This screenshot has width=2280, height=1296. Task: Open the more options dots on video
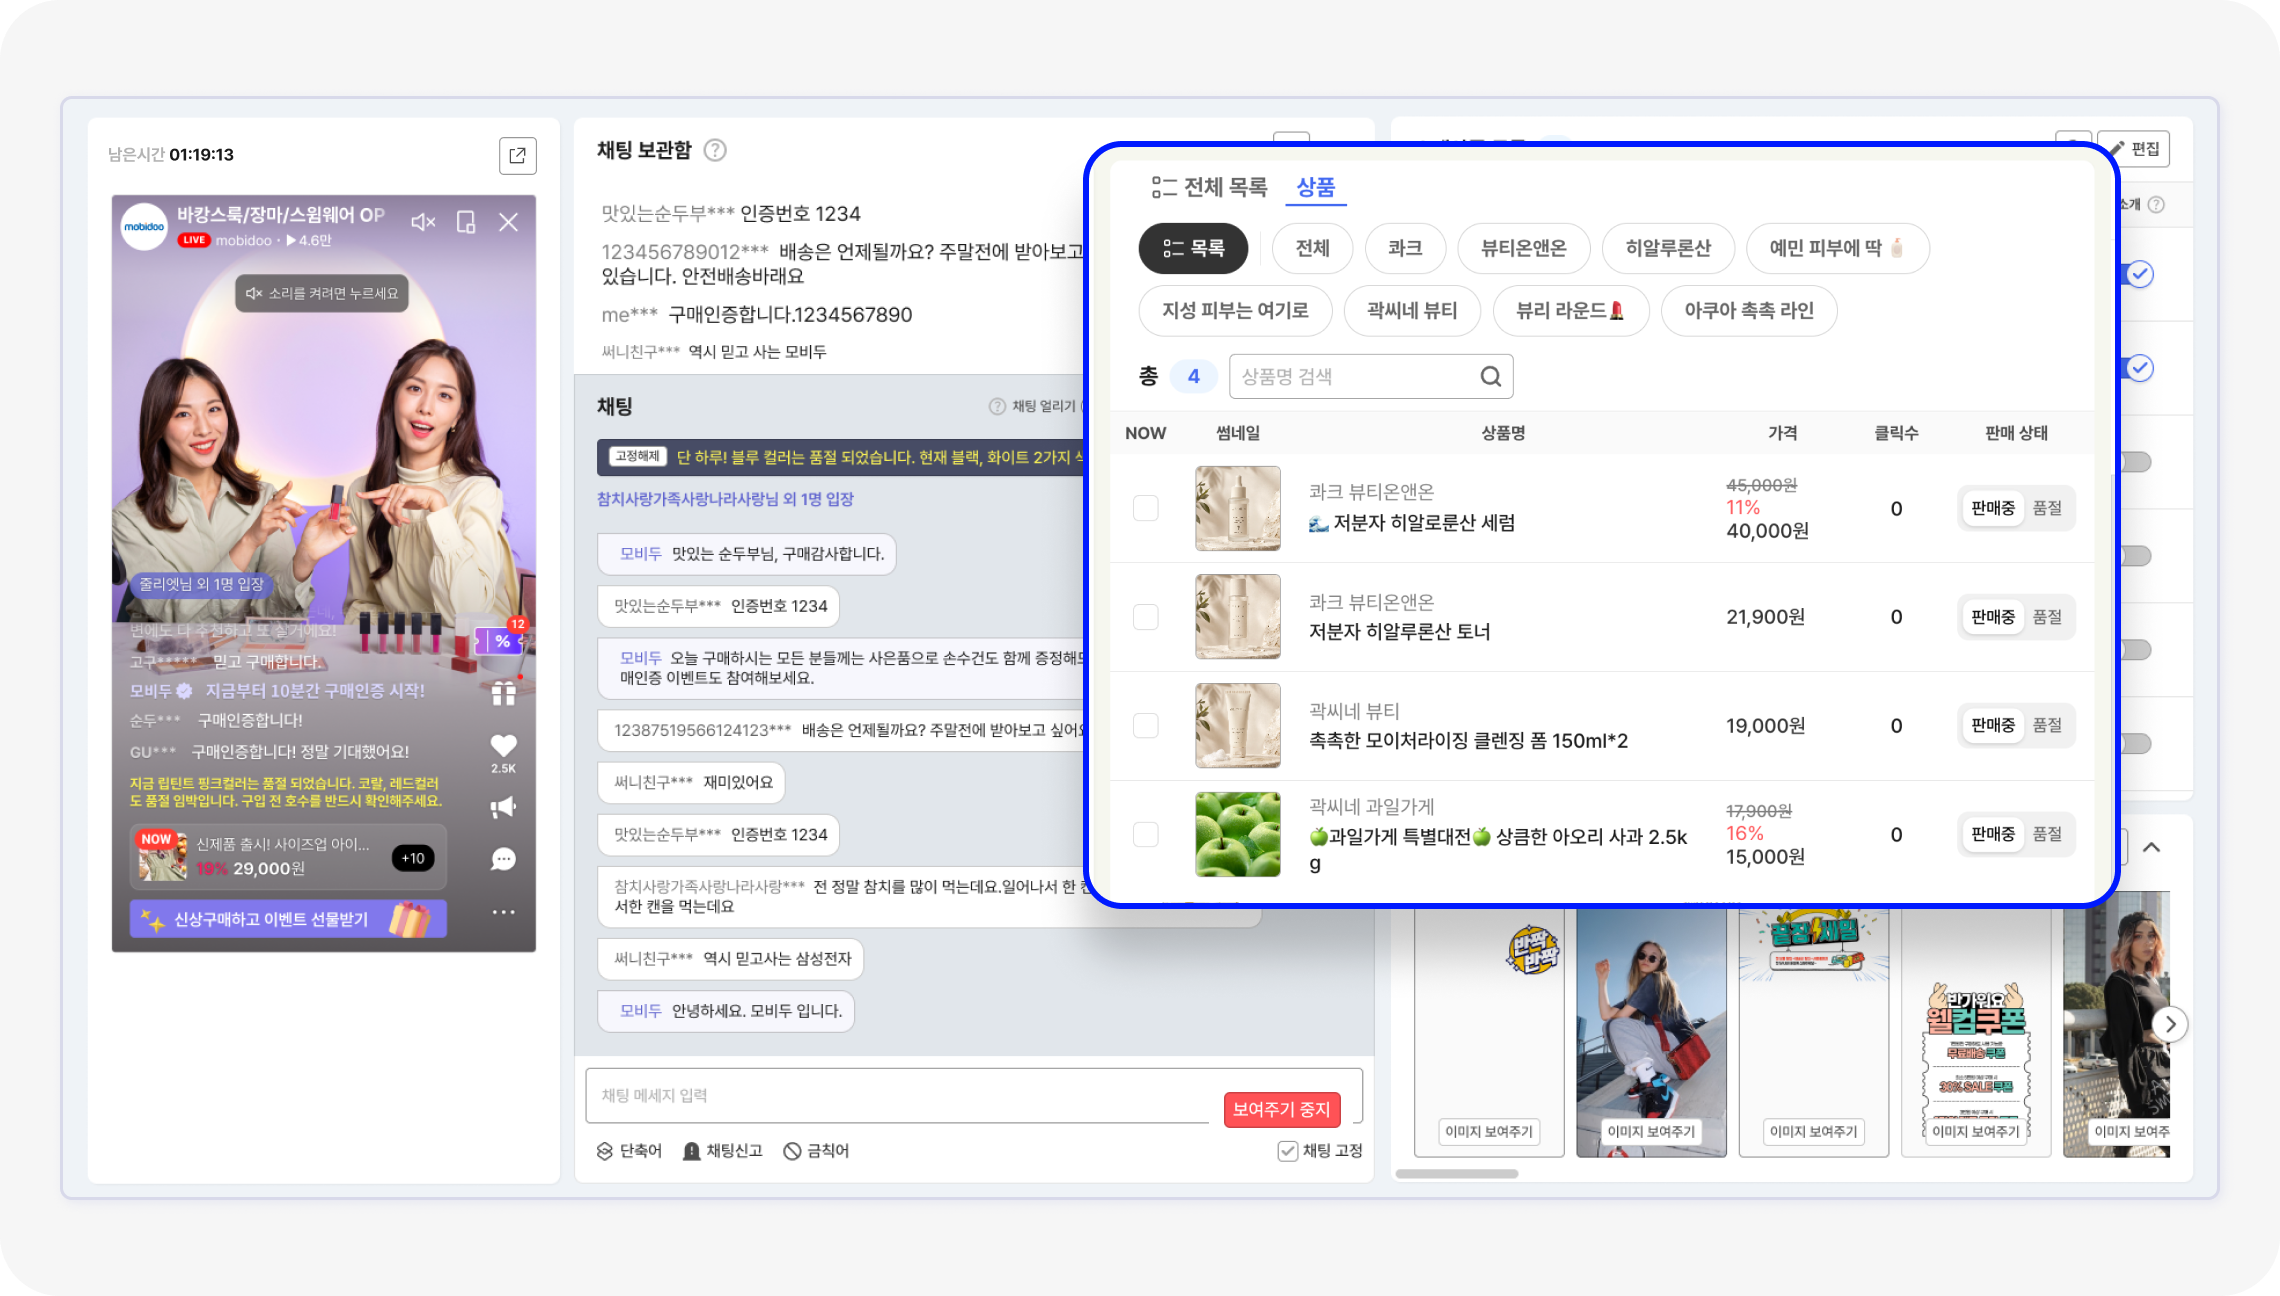tap(503, 912)
